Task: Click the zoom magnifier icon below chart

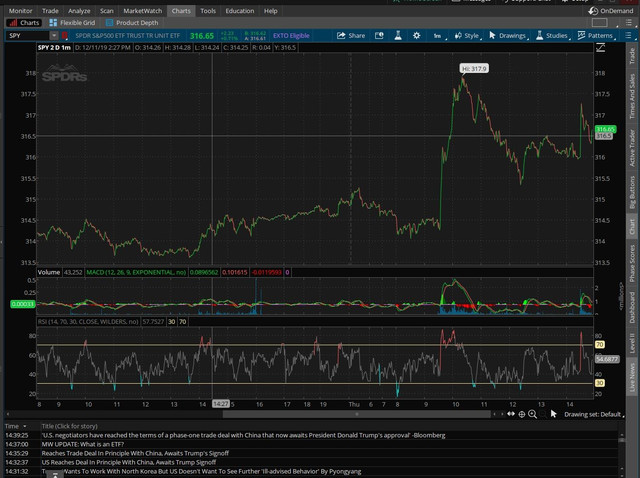Action: tap(532, 414)
